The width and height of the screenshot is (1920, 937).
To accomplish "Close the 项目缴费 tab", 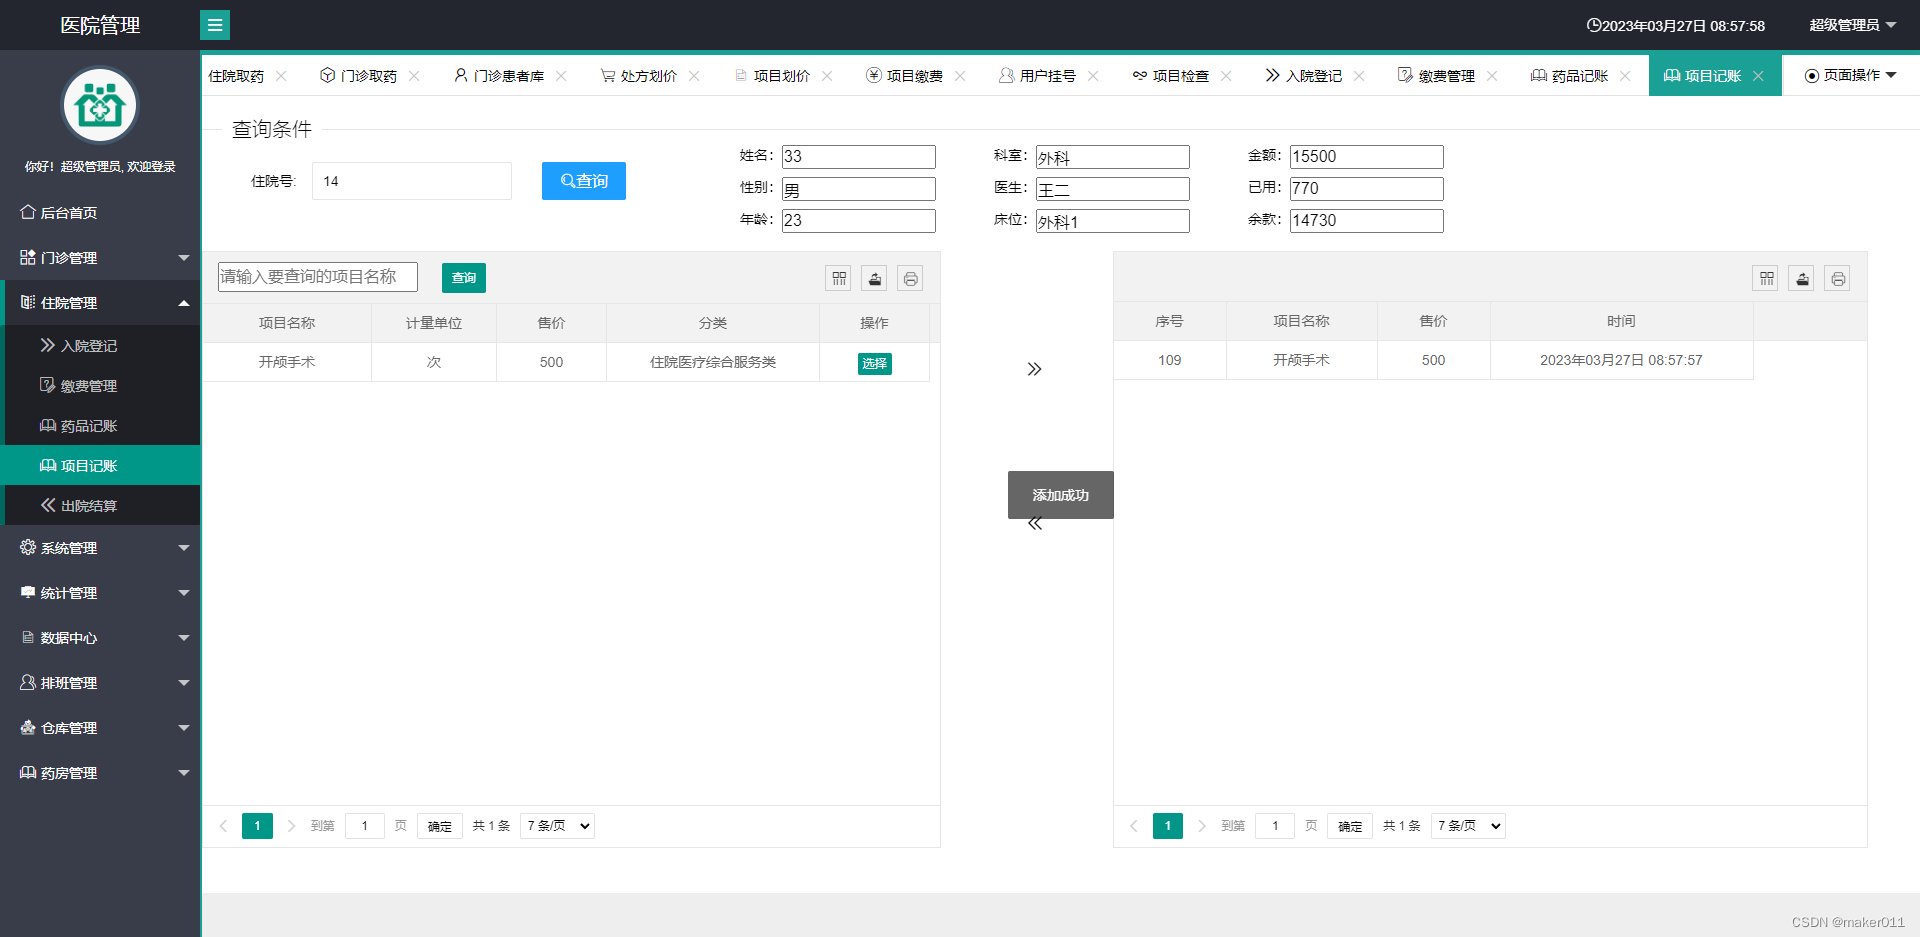I will point(960,76).
